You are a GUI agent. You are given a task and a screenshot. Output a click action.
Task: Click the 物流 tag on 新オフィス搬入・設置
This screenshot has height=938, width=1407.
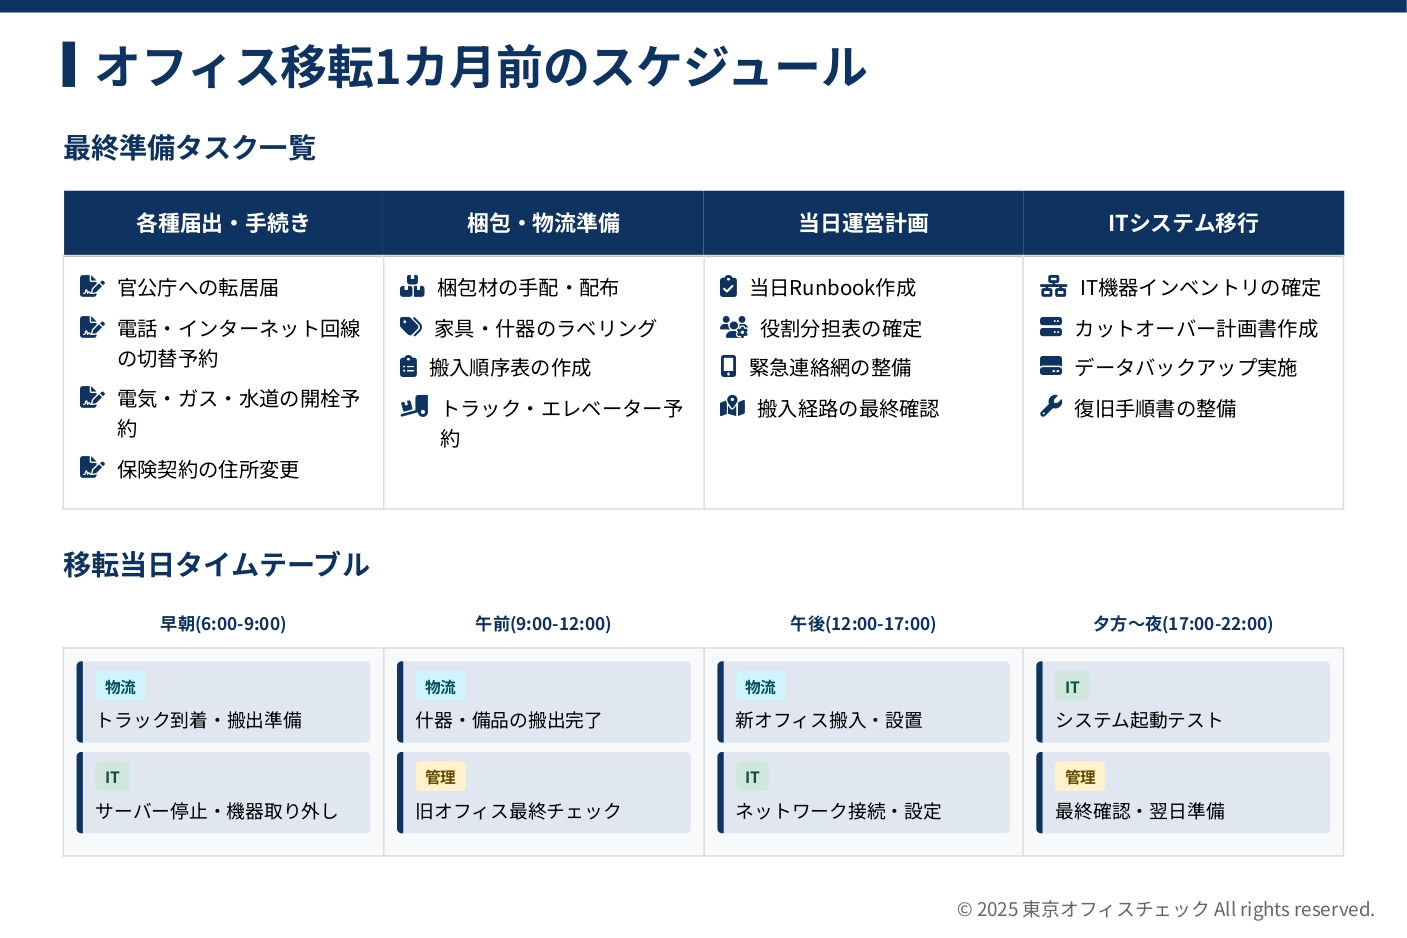pos(760,687)
